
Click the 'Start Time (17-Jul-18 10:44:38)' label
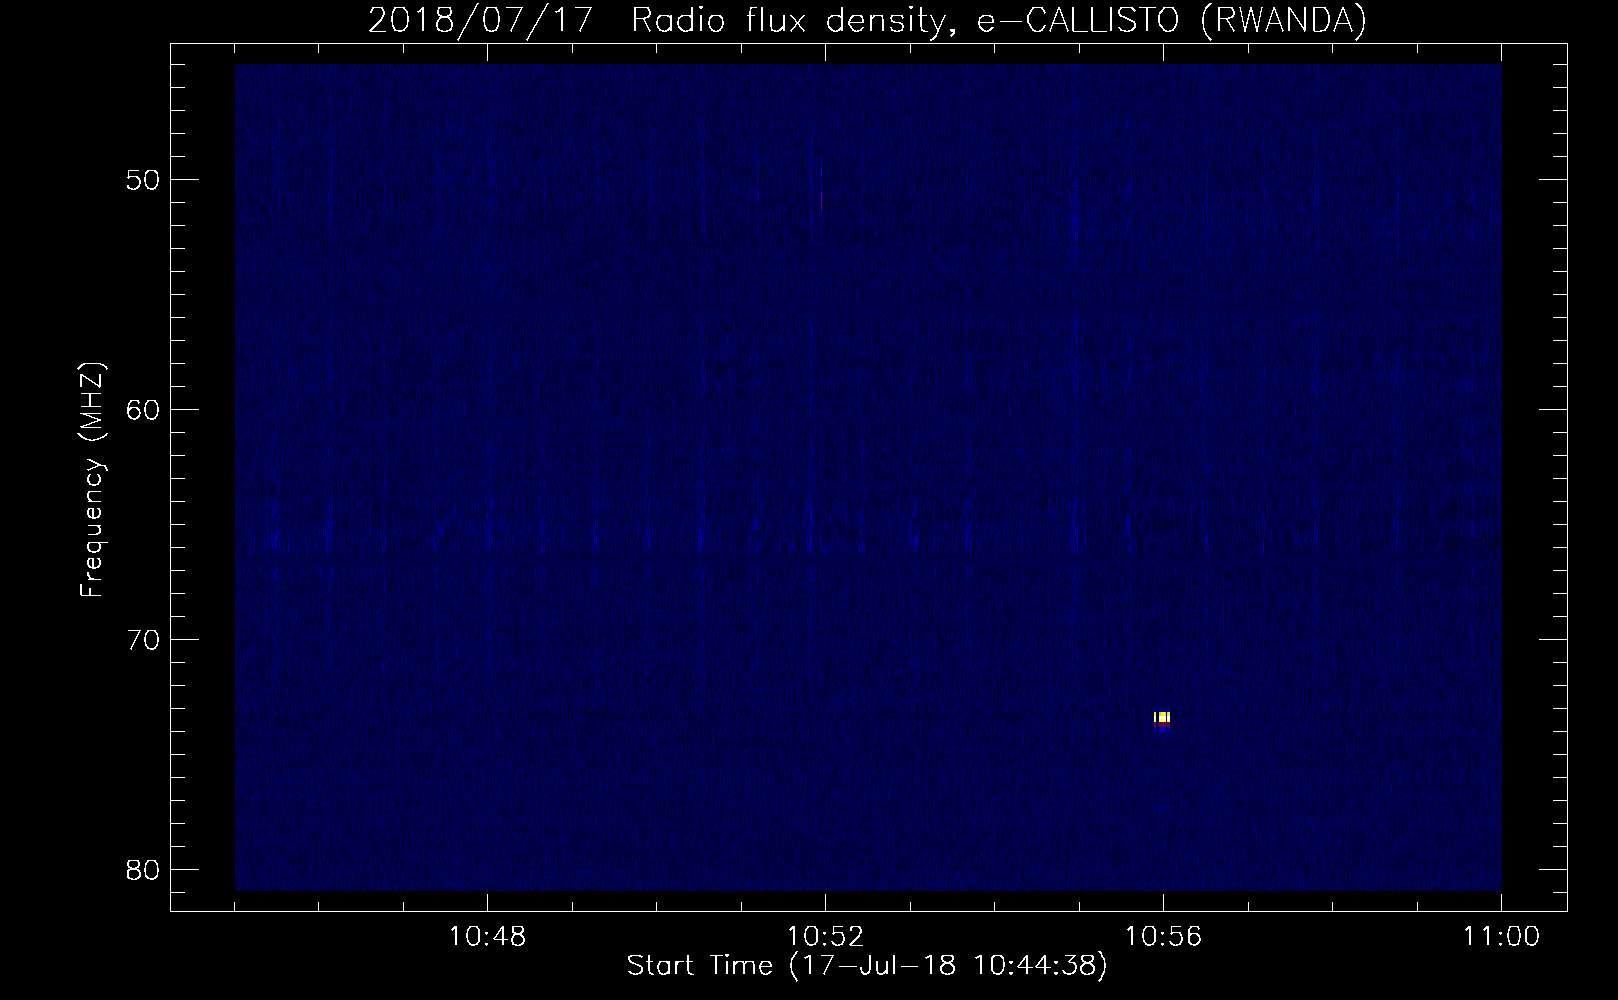click(867, 967)
